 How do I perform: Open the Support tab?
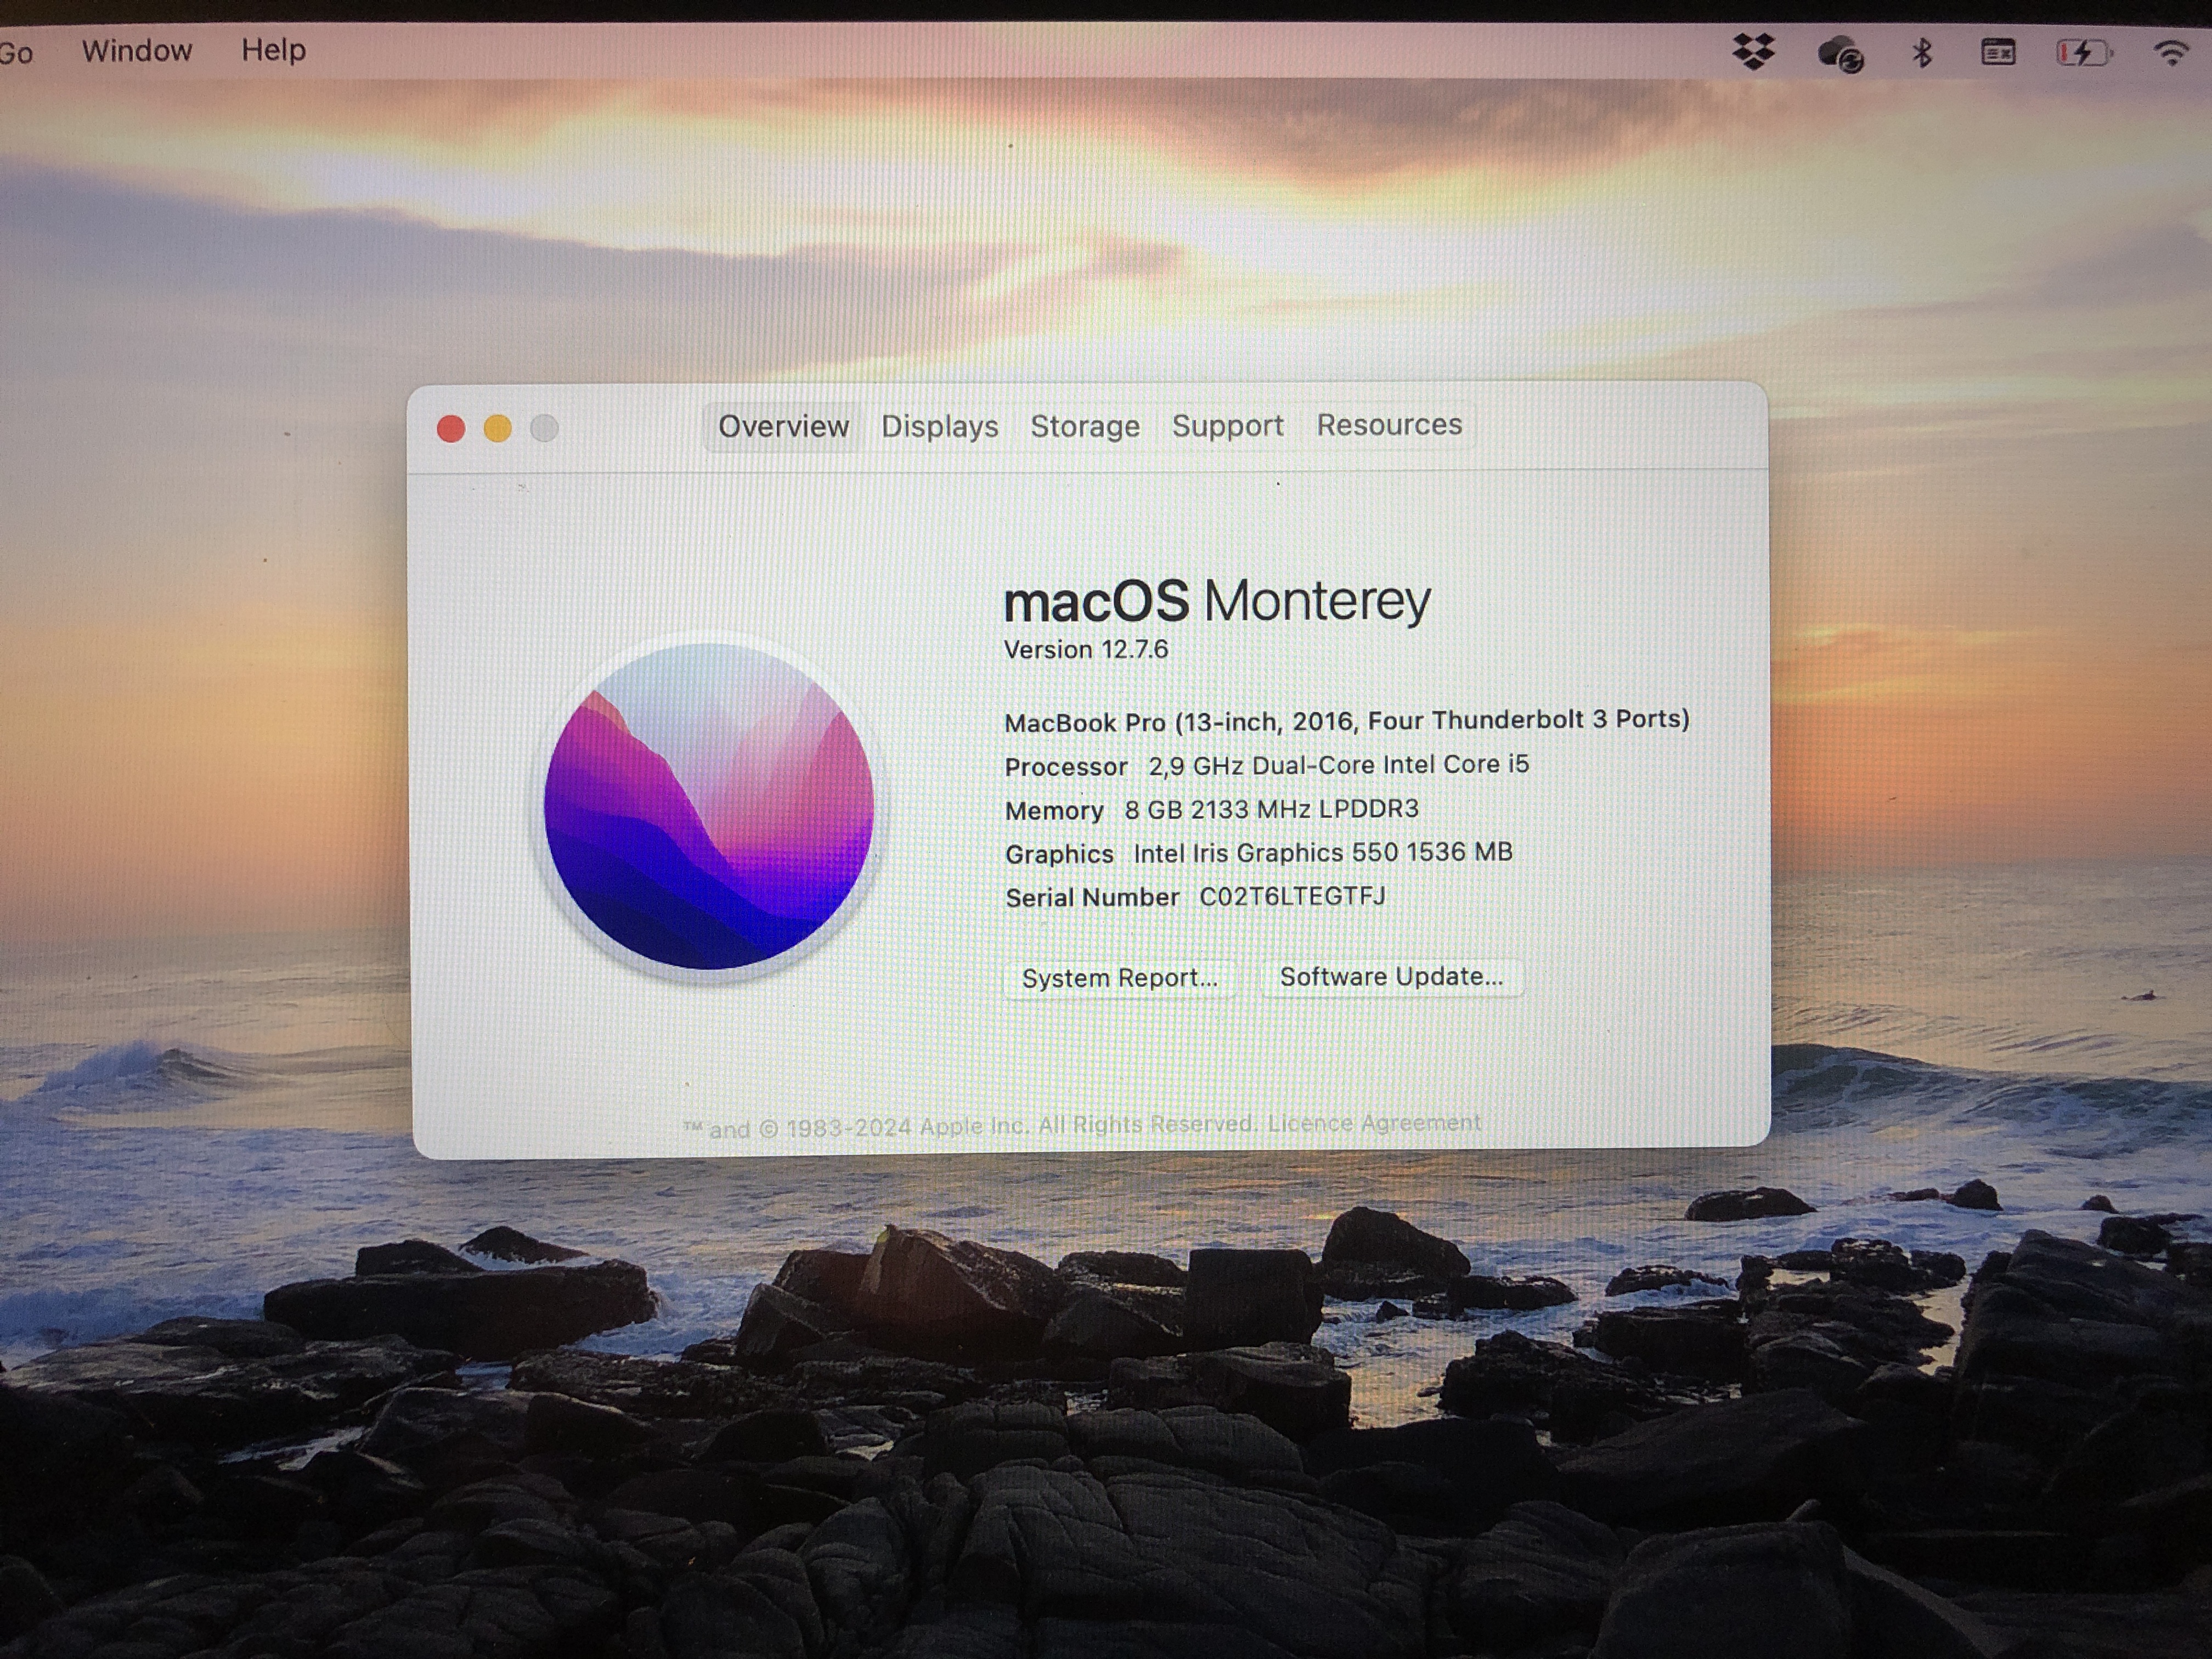1227,426
